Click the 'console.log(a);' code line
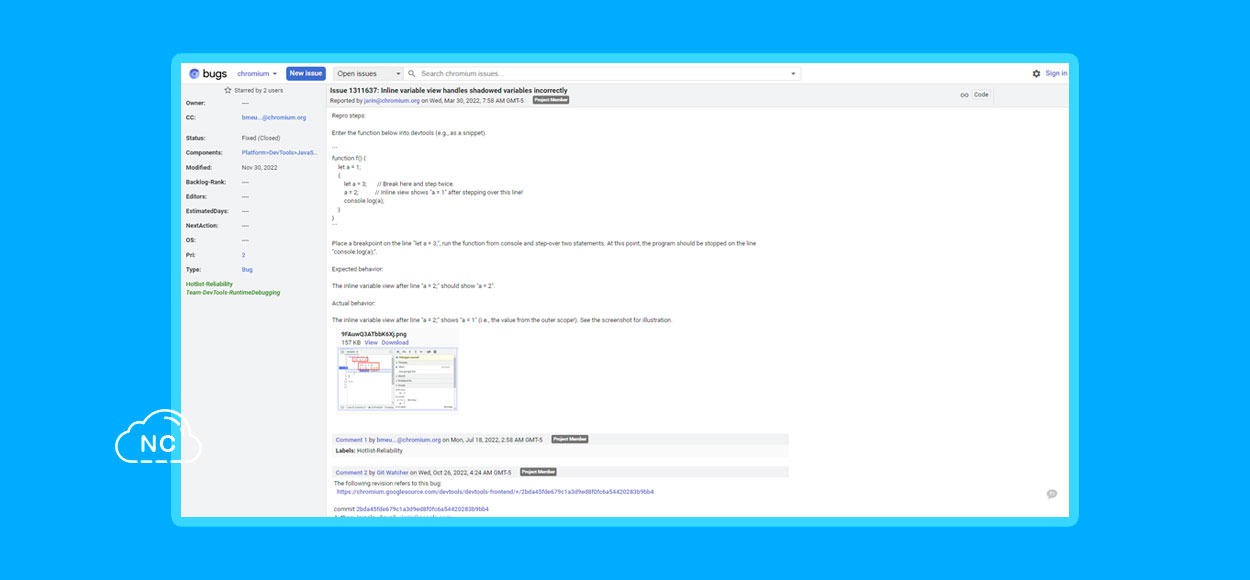This screenshot has height=580, width=1250. (x=364, y=201)
